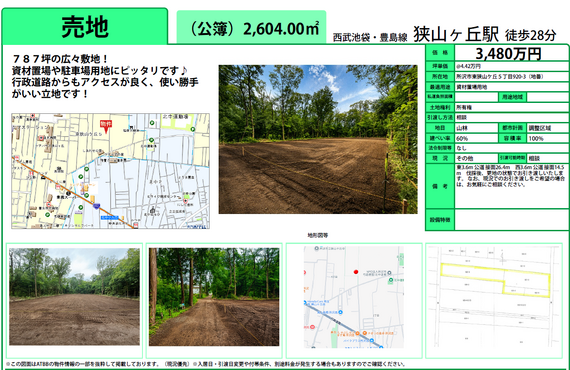The height and width of the screenshot is (370, 570).
Task: Click the 787坪の広々敷地! headline text
Action: tap(60, 59)
